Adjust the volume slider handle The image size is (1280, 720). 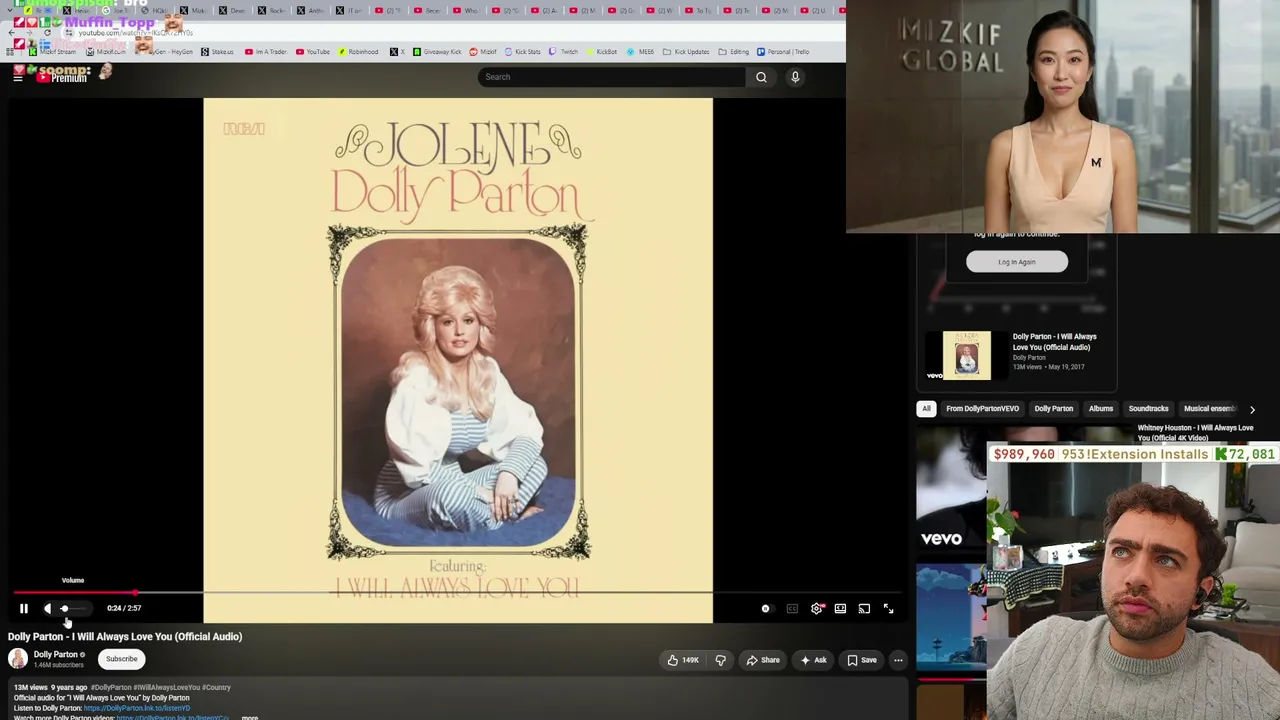pos(64,608)
